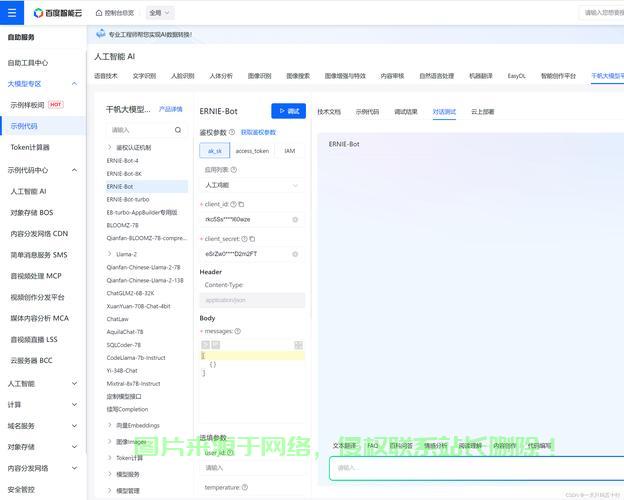Click the banner icon before 专业工程师

pyautogui.click(x=101, y=34)
